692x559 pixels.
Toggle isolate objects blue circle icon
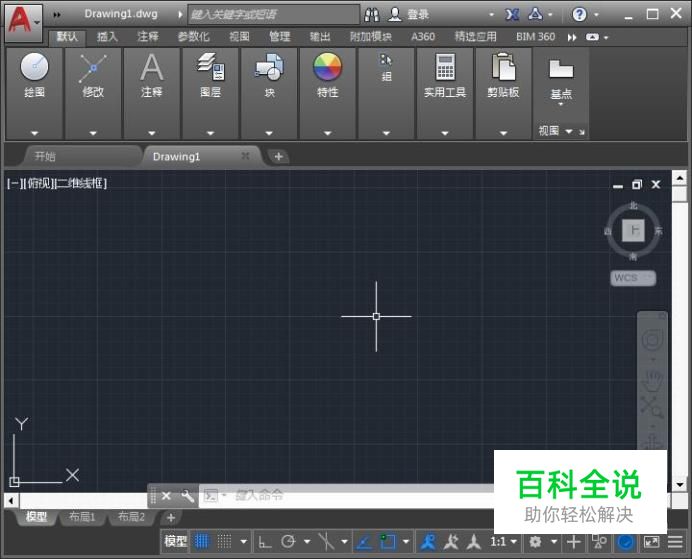tap(625, 542)
